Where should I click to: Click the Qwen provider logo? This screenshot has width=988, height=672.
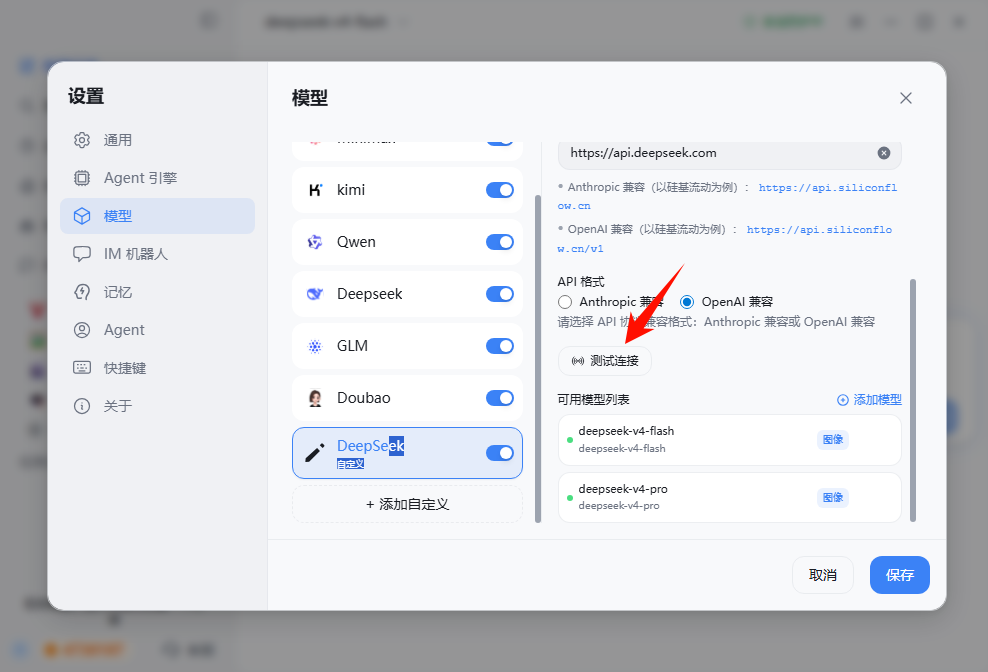click(x=314, y=242)
